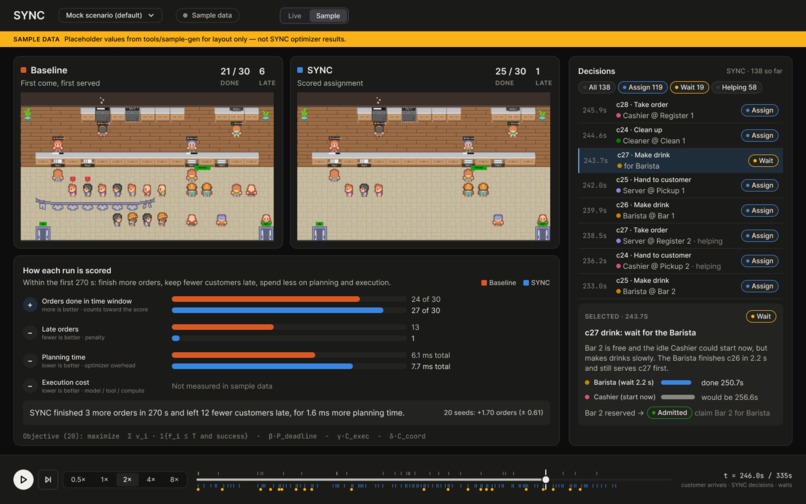Click the 7.7 ms total value

431,367
